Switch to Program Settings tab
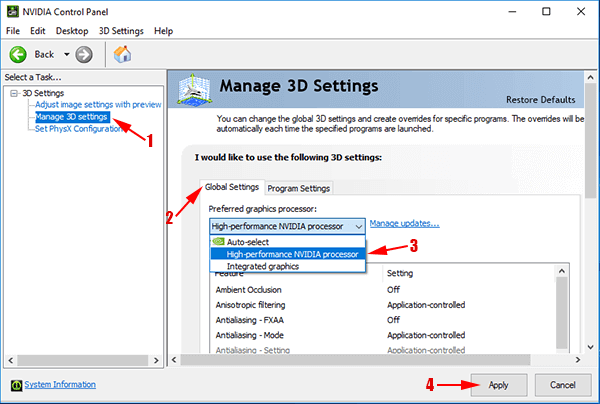 coord(298,188)
